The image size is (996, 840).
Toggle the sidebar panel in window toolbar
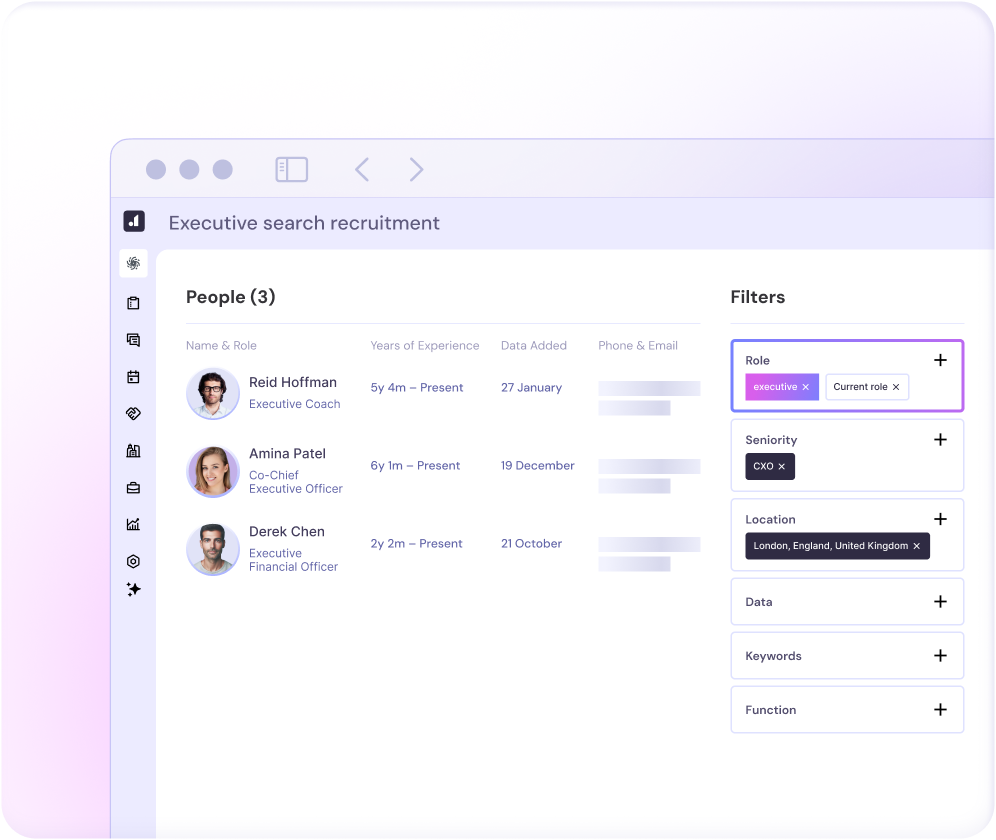(x=291, y=170)
